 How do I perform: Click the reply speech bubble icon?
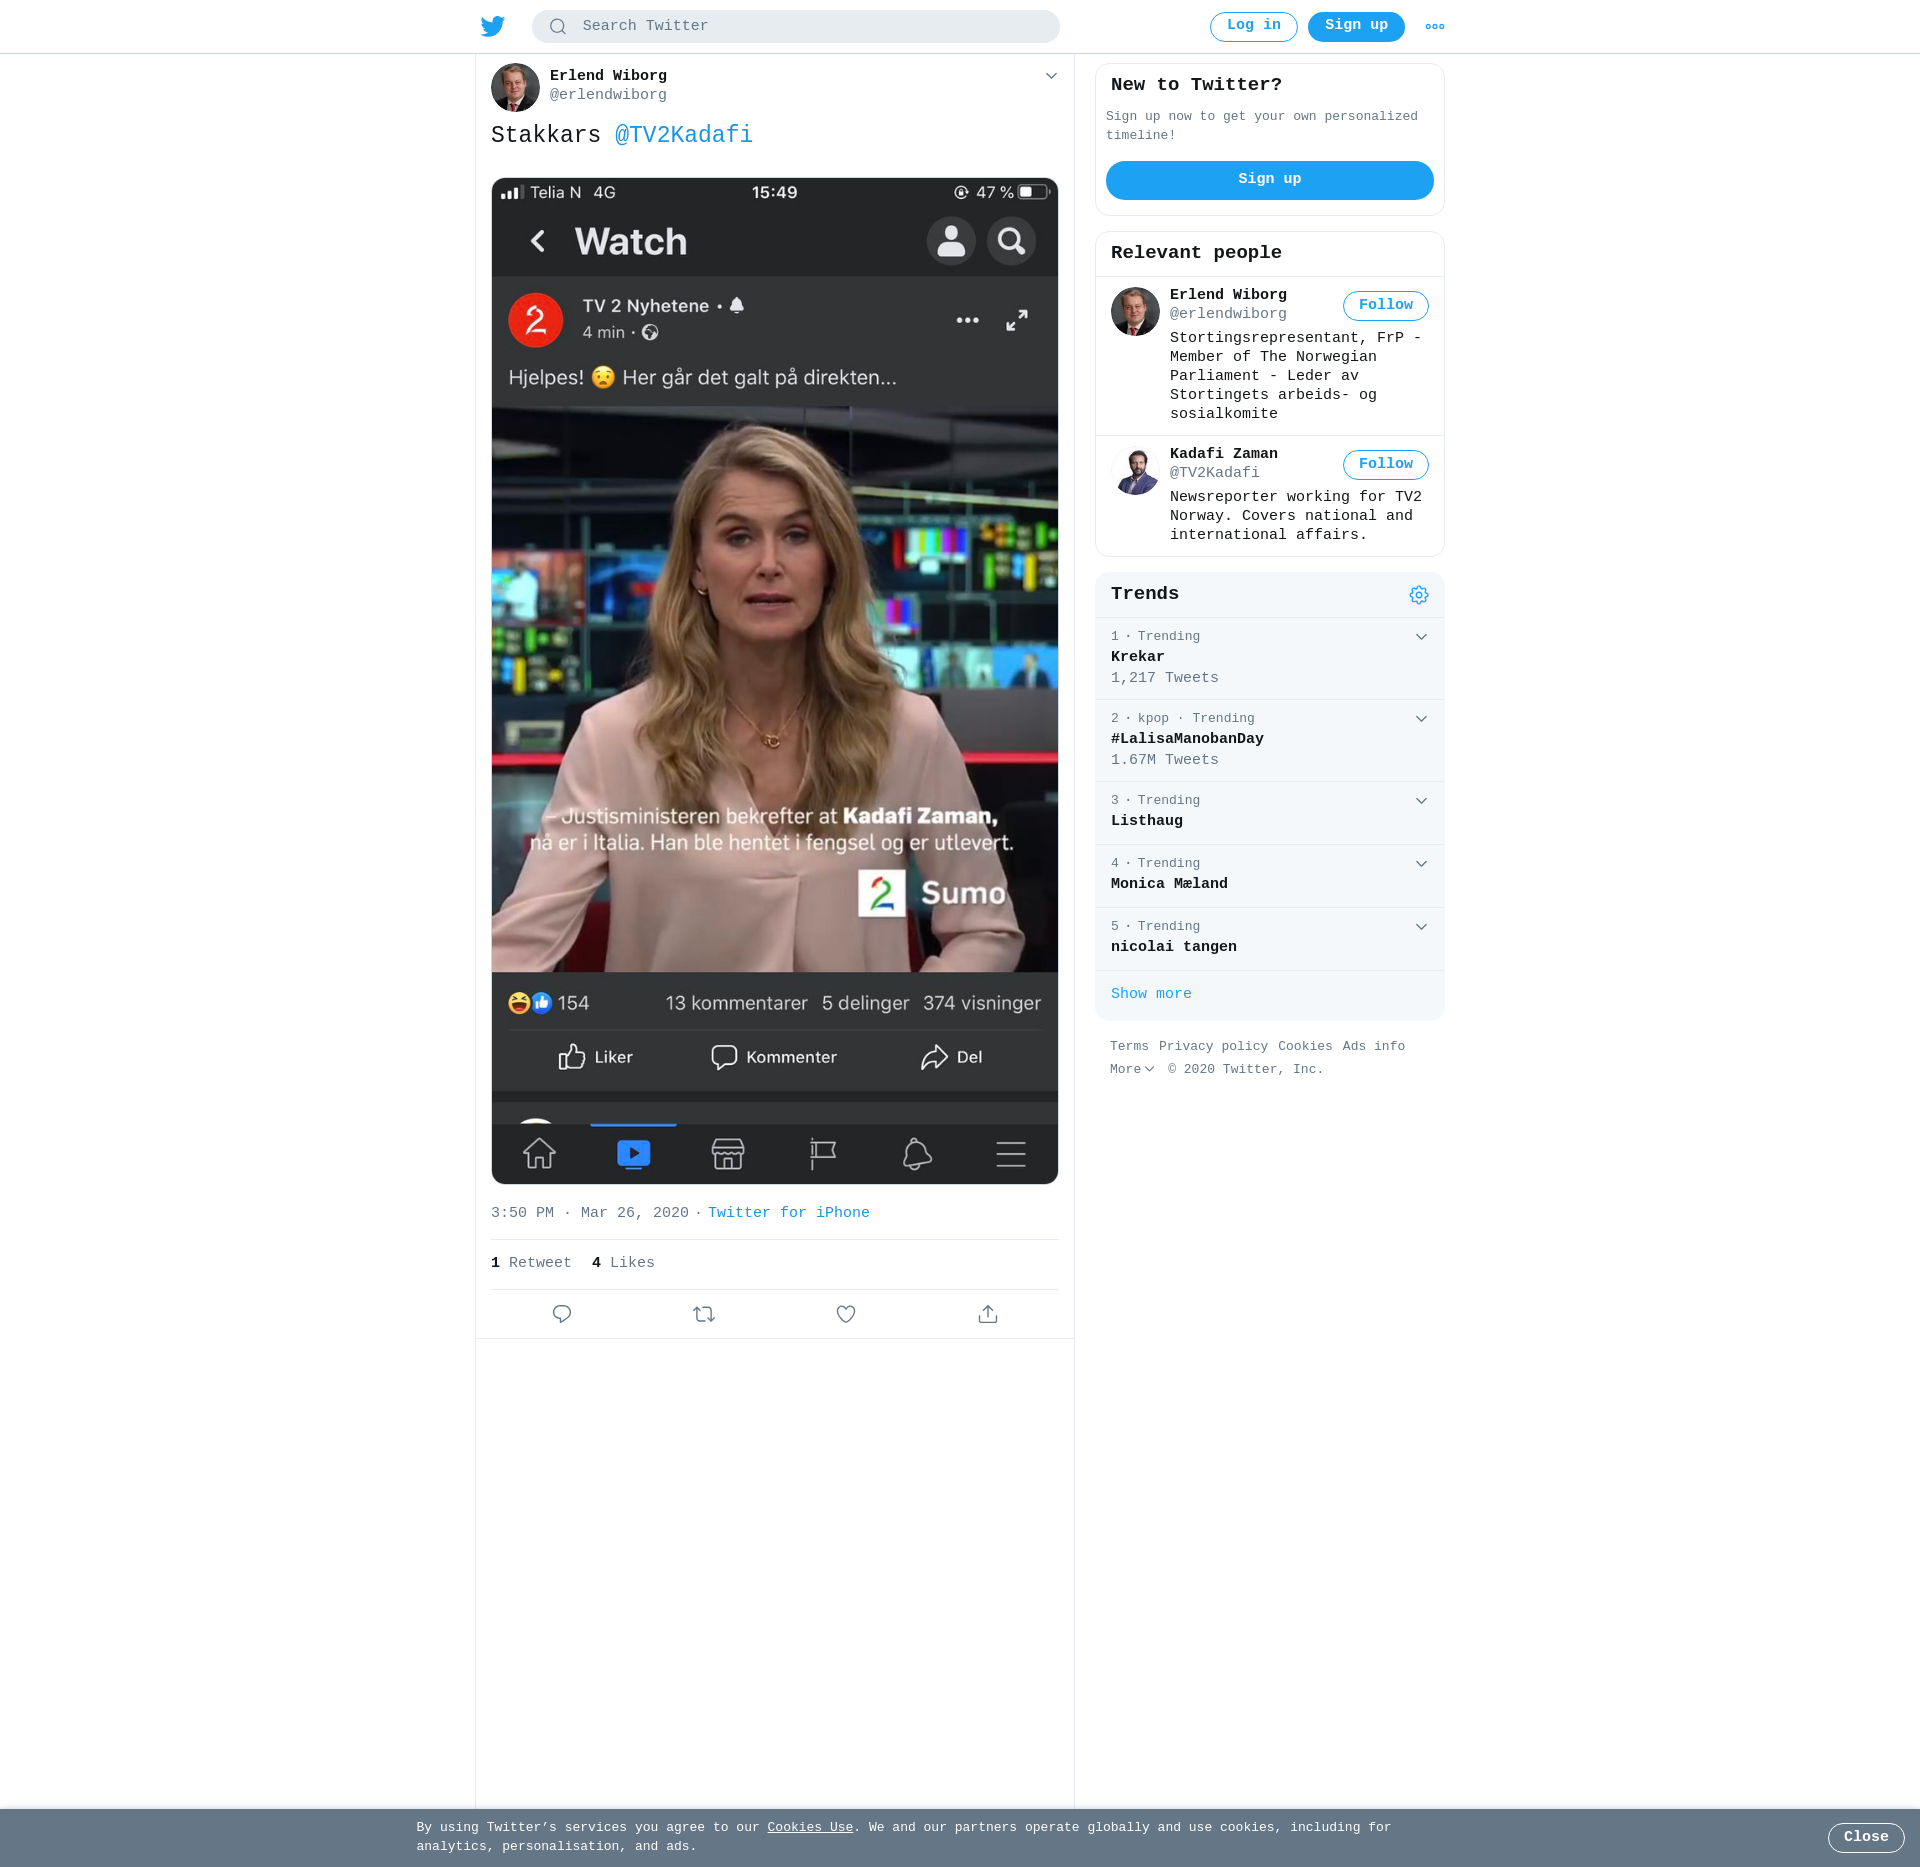(562, 1314)
